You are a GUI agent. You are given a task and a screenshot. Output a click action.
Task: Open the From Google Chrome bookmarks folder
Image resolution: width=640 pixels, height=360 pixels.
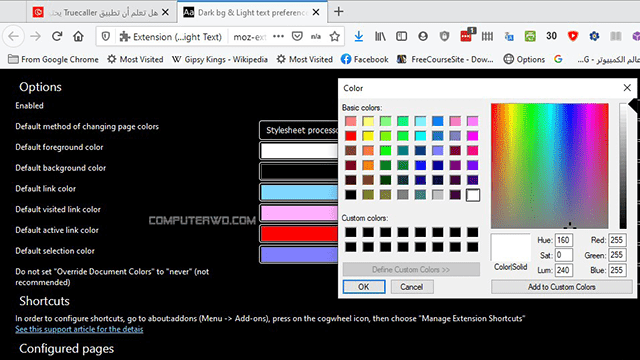53,59
